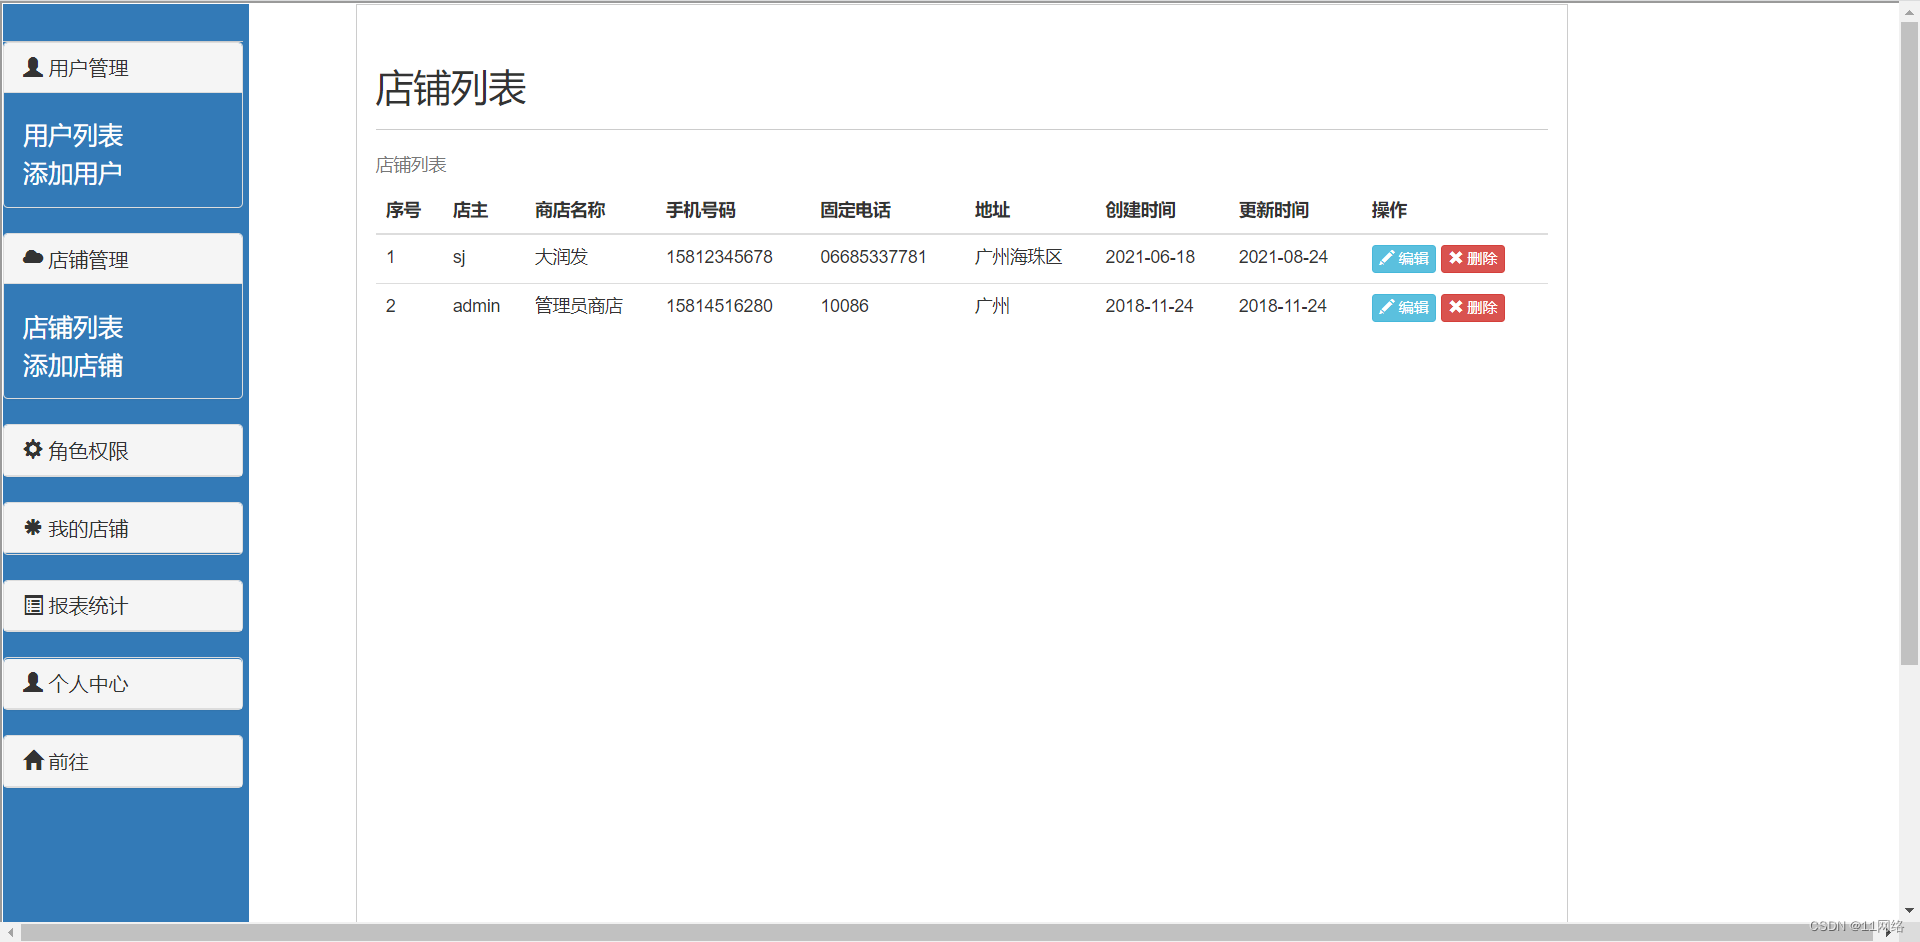Click the X icon in 大润发 row

point(1456,258)
